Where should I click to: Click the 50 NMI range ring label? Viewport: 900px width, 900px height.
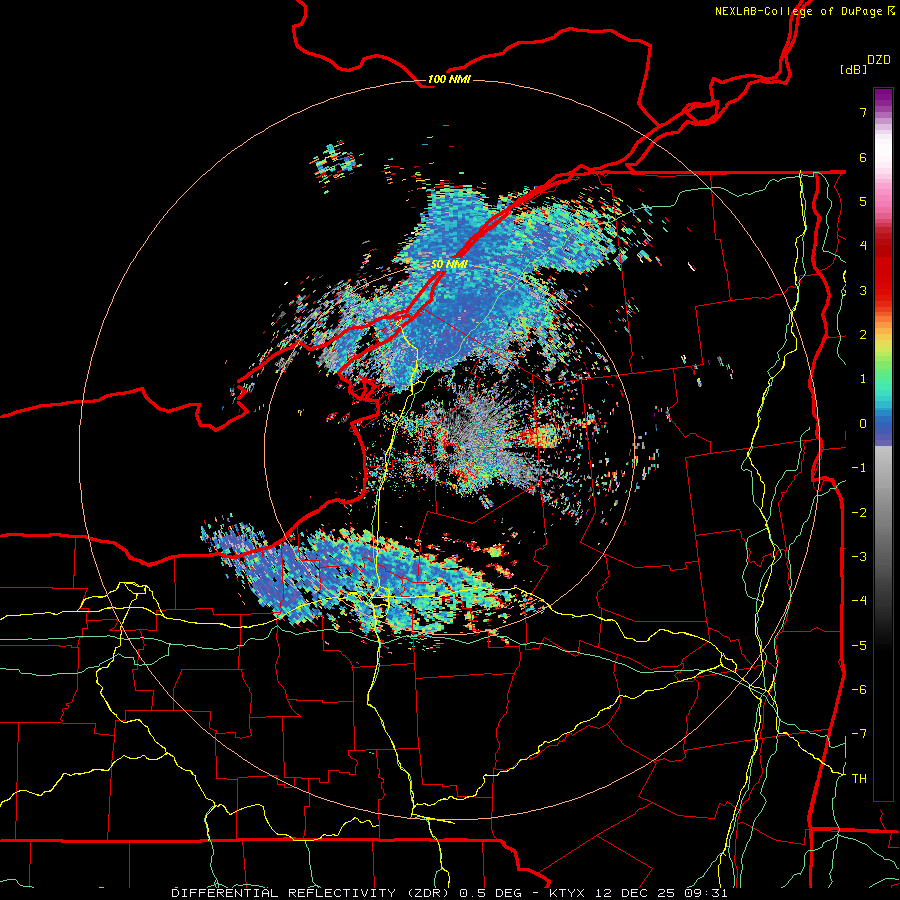coord(449,264)
